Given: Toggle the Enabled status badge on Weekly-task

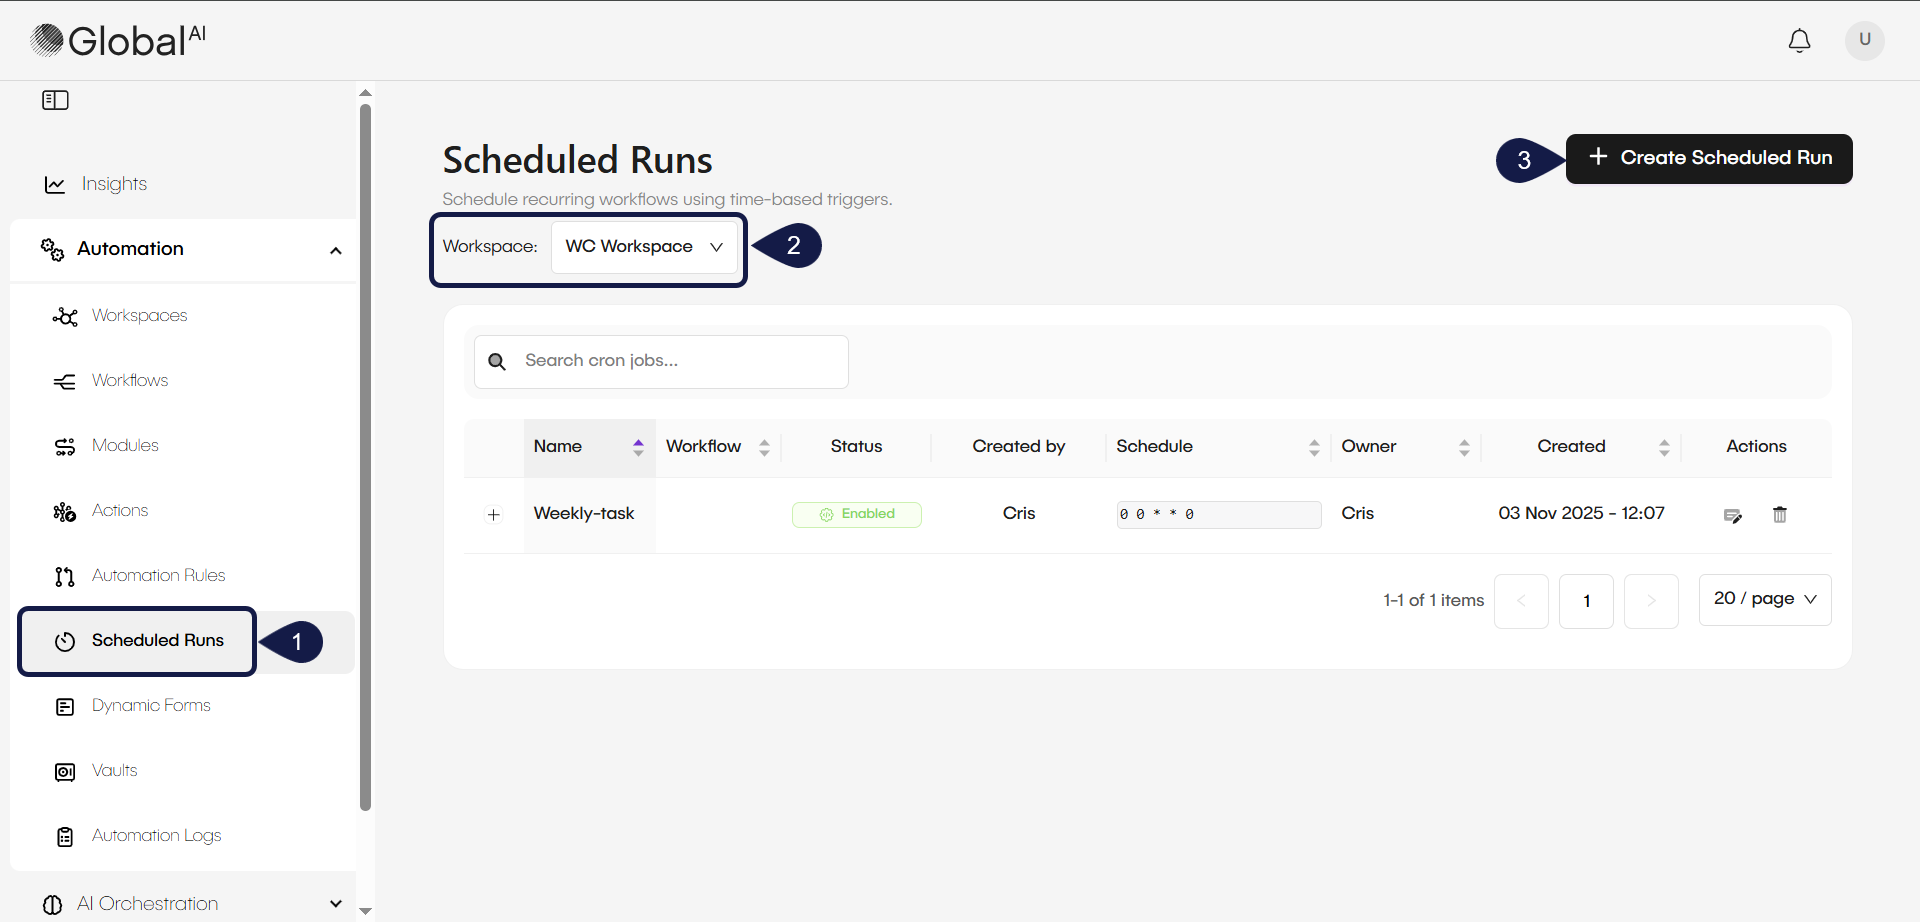Looking at the screenshot, I should [x=856, y=514].
